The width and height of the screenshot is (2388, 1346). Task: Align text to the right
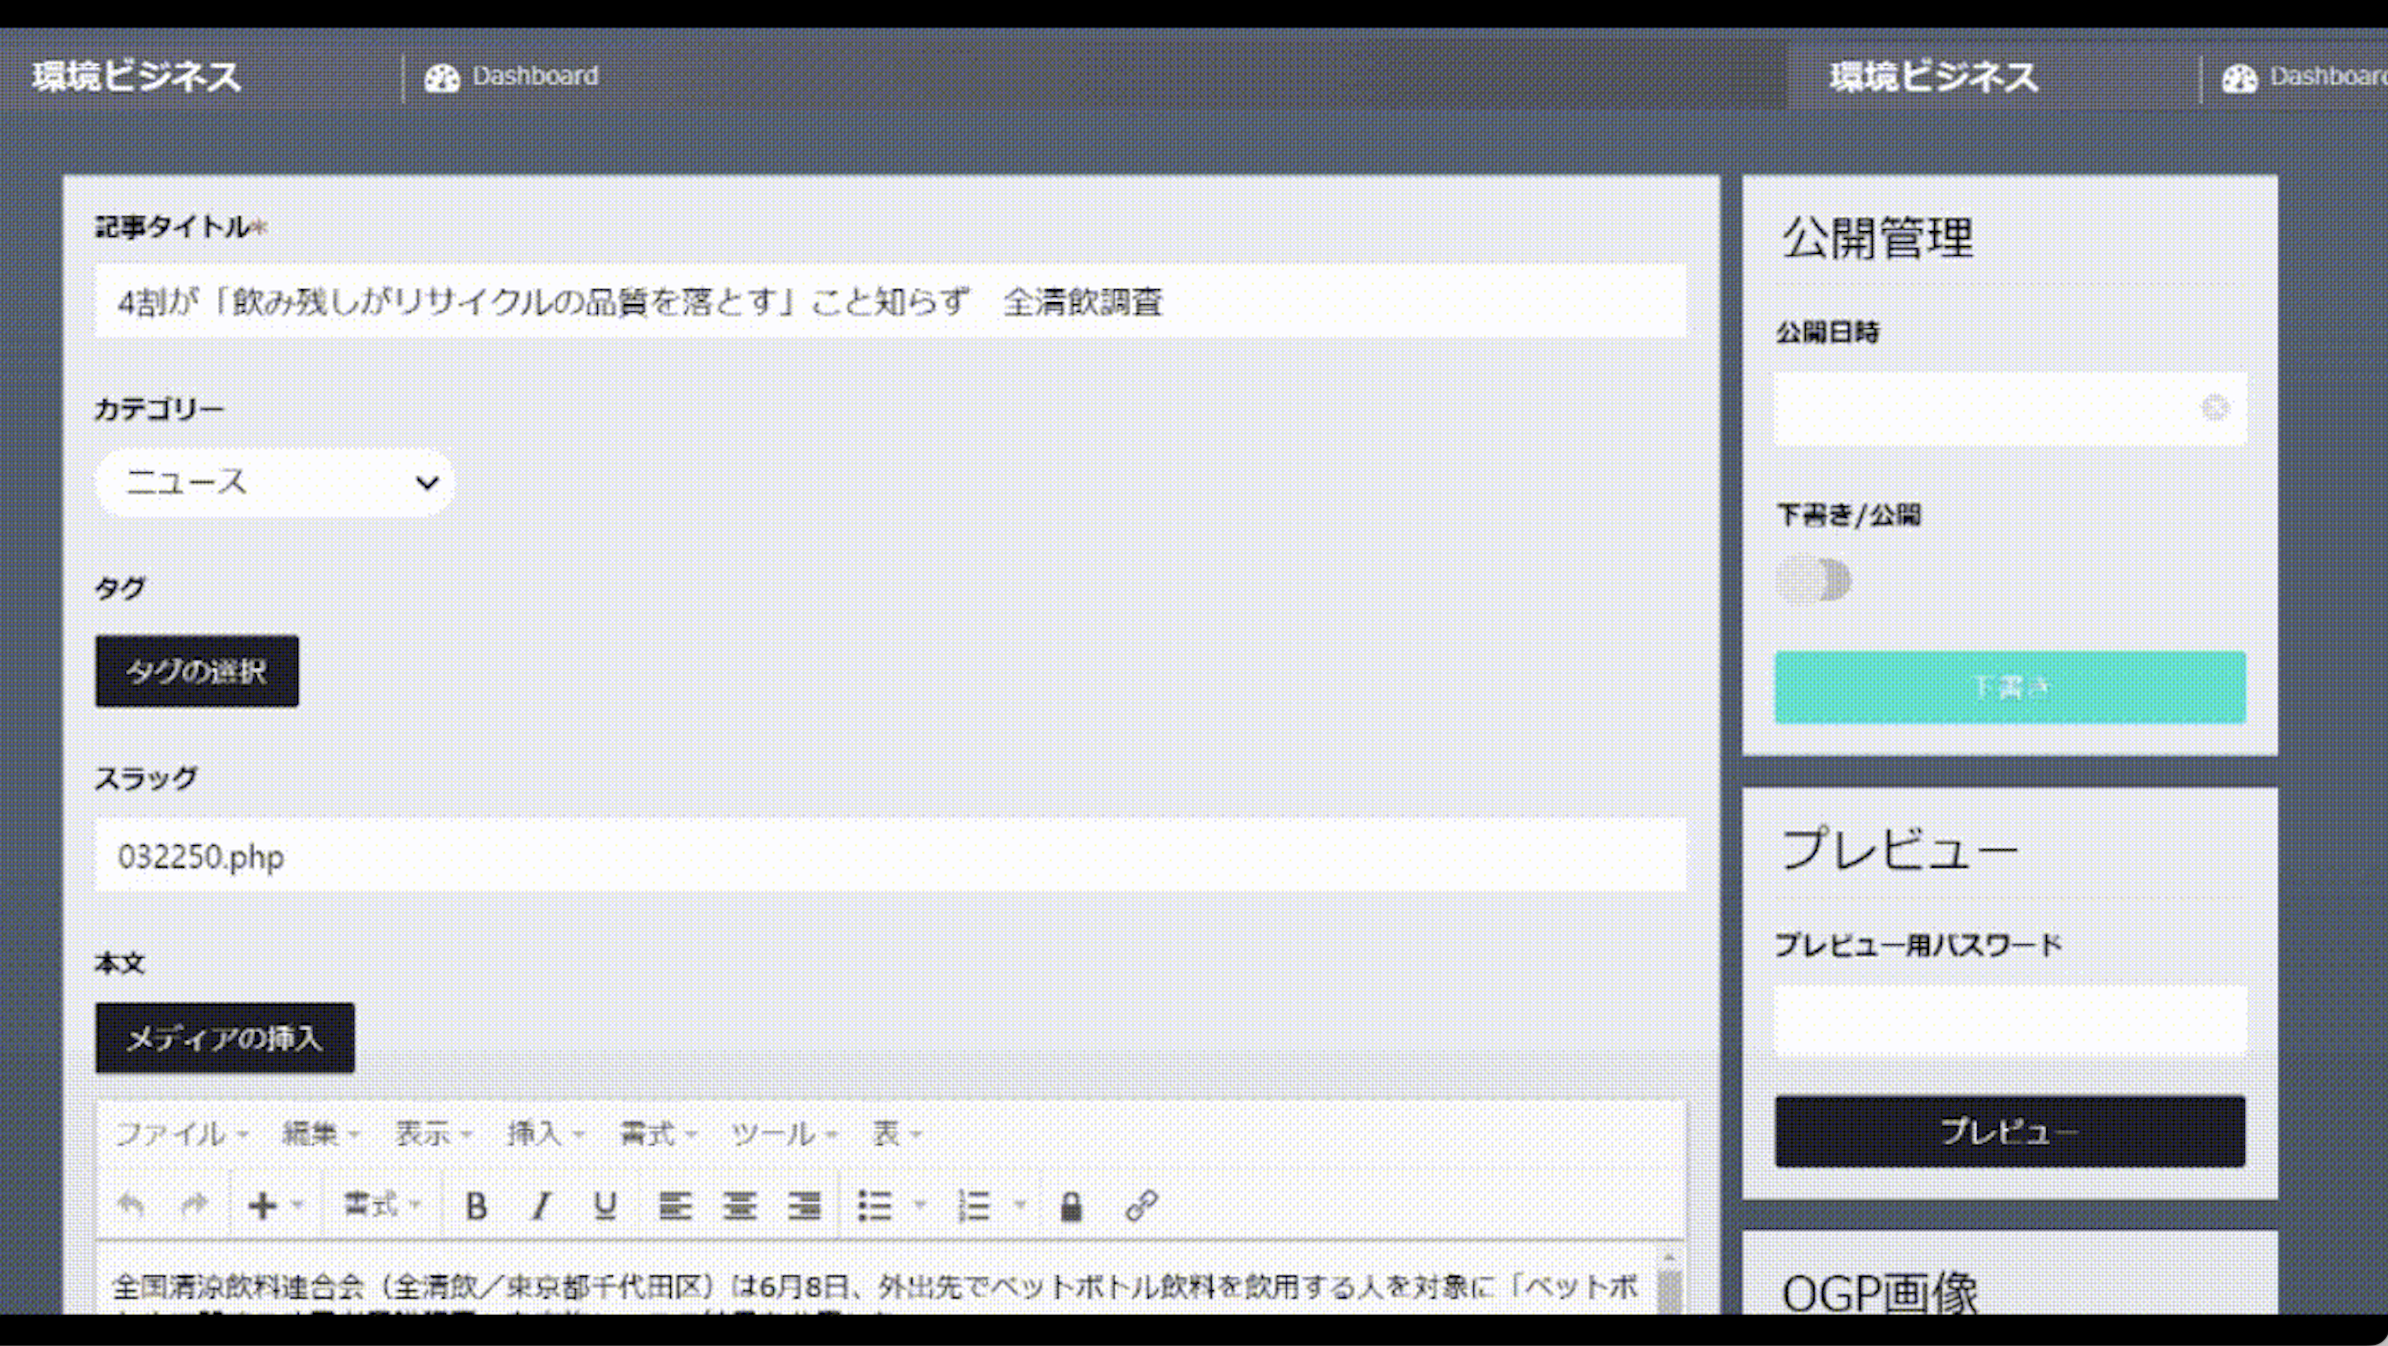tap(803, 1206)
